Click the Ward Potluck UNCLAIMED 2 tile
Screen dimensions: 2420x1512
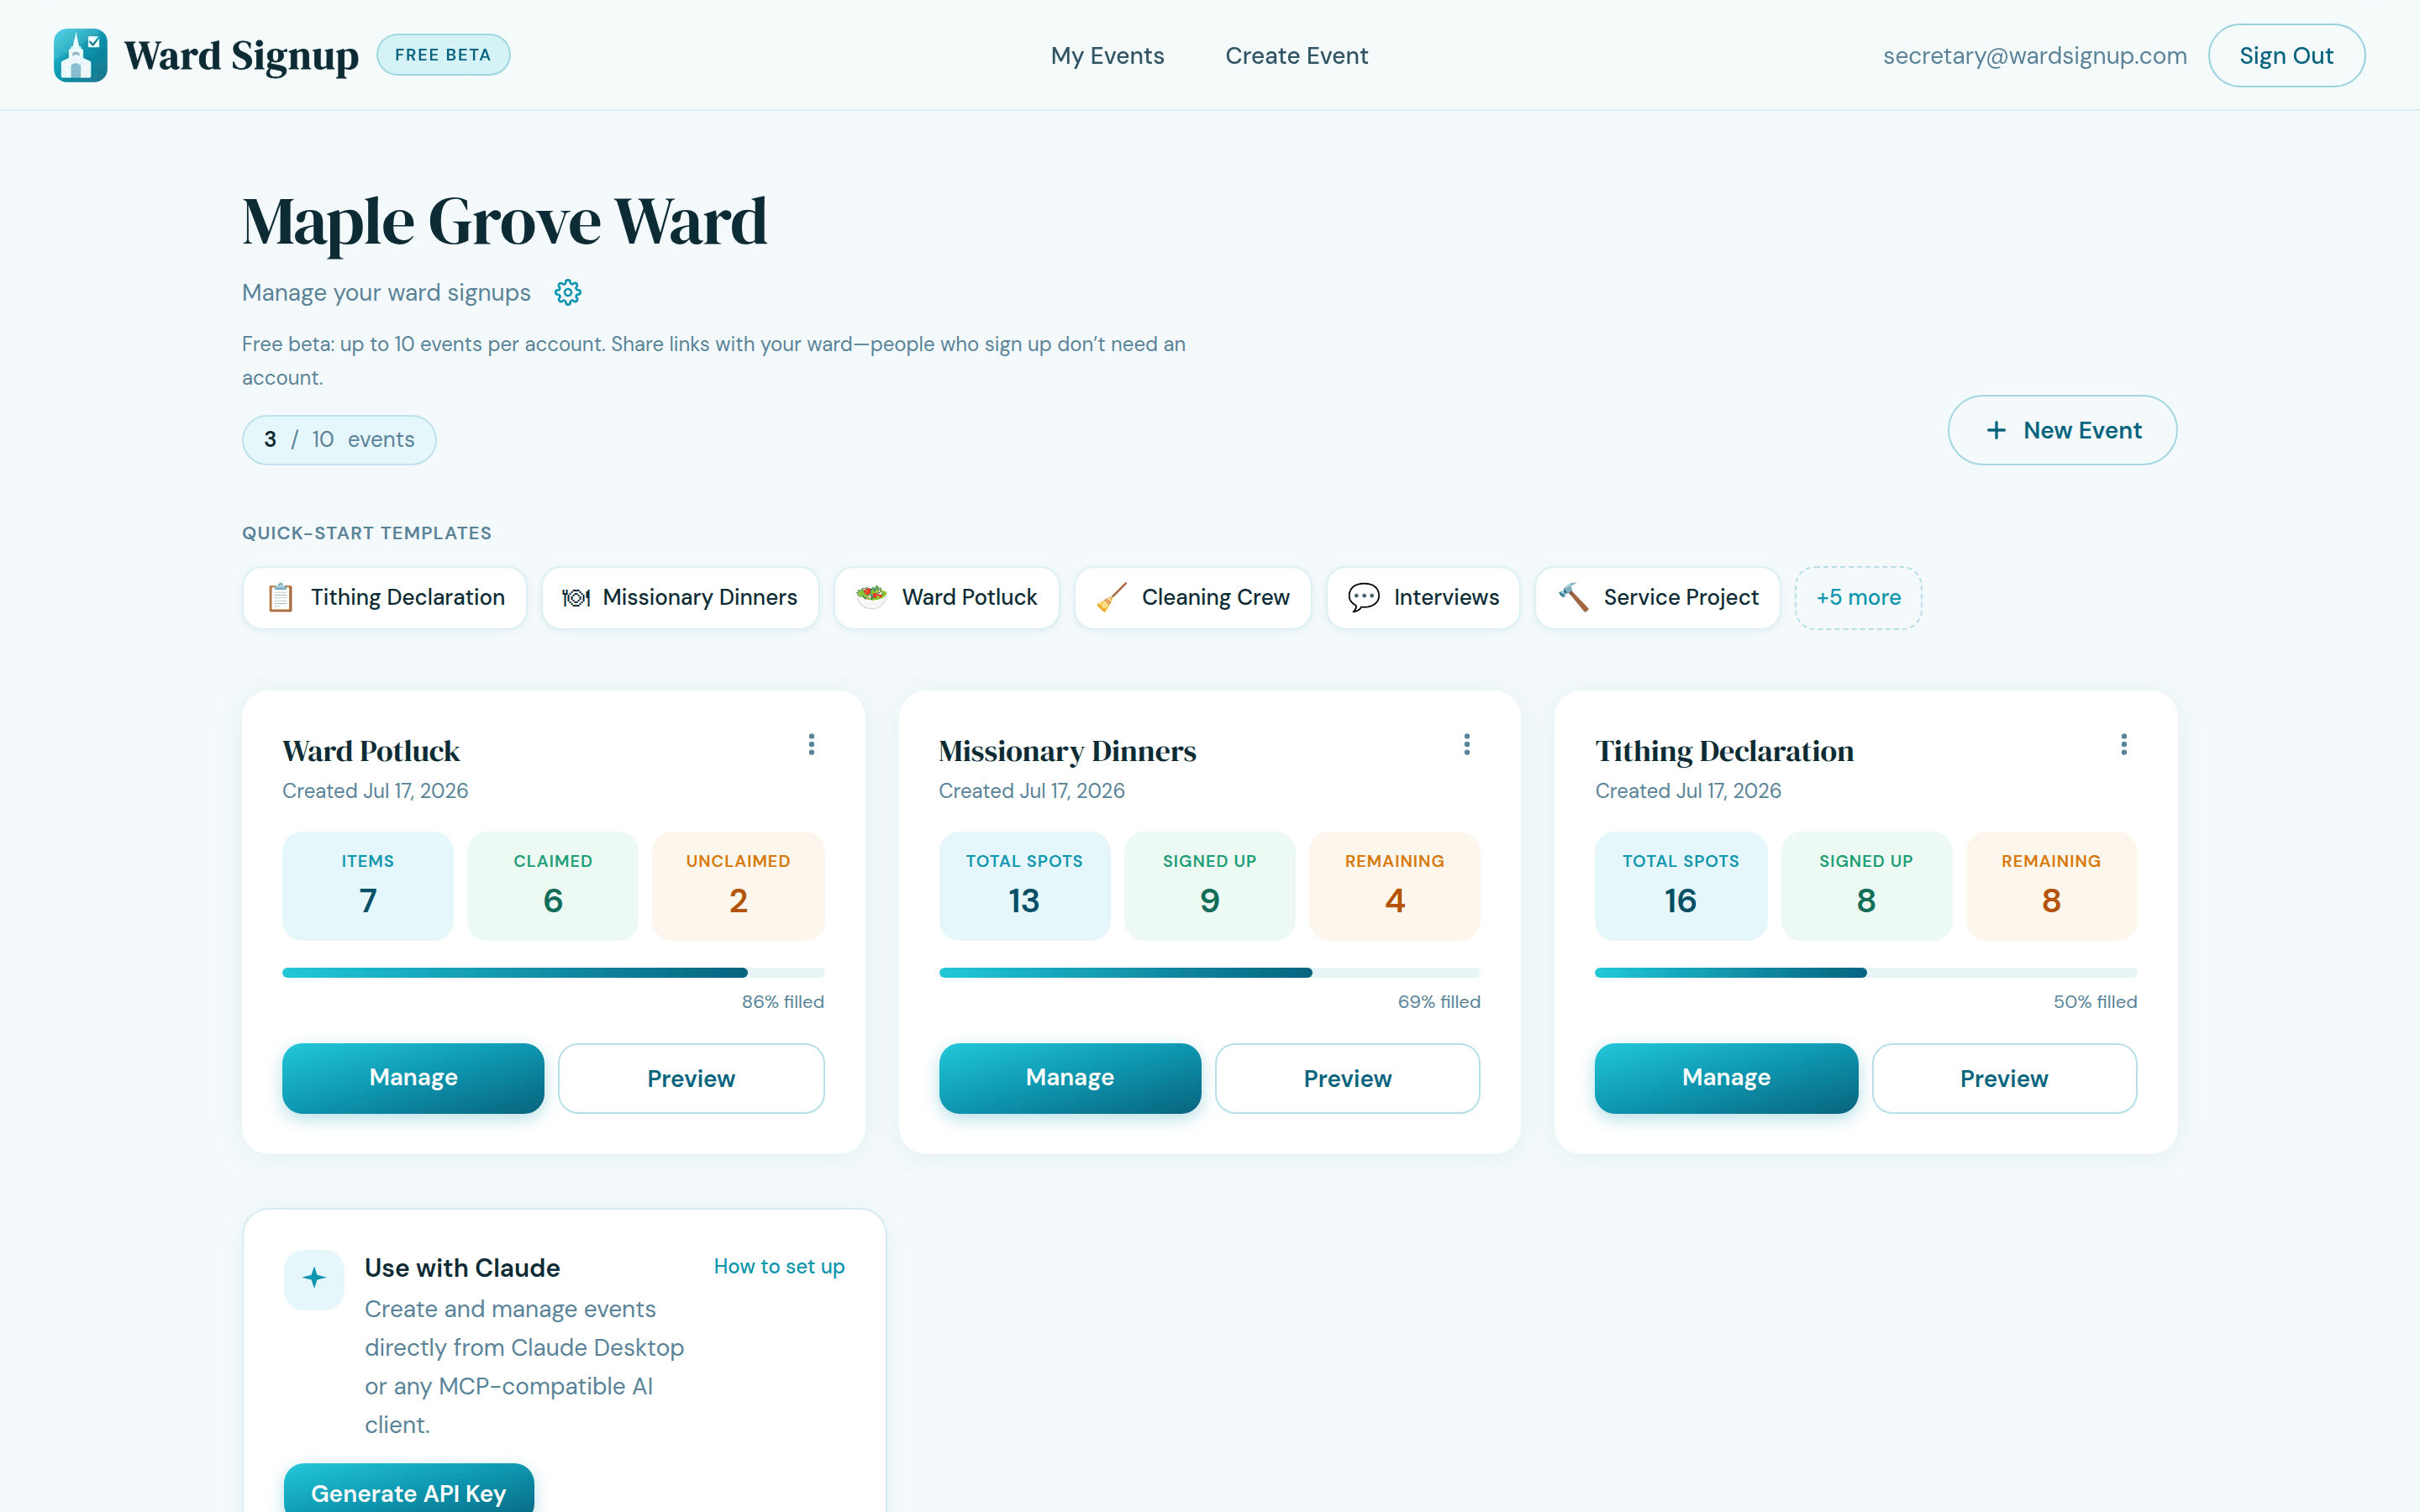(738, 886)
